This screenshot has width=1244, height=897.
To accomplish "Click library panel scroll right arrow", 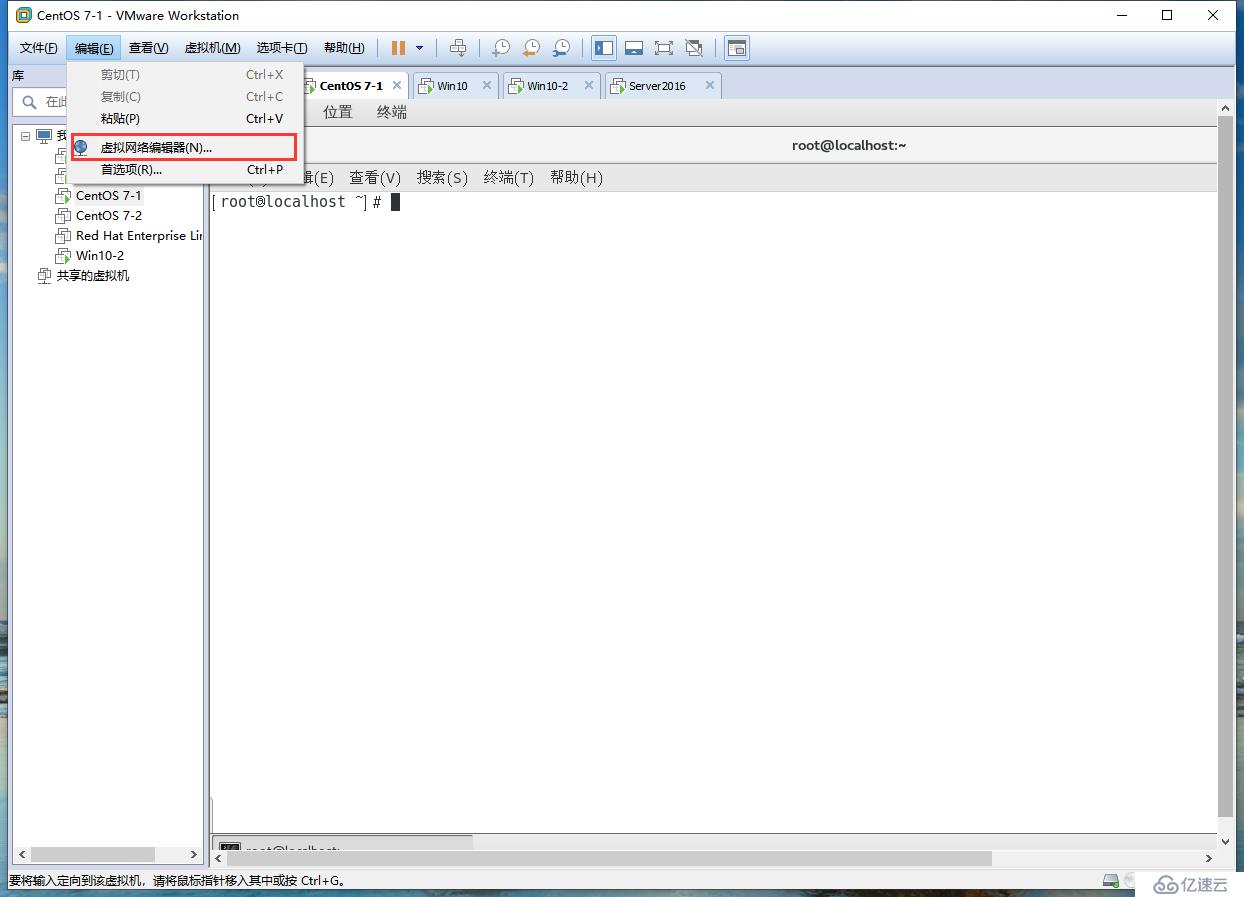I will click(x=194, y=855).
